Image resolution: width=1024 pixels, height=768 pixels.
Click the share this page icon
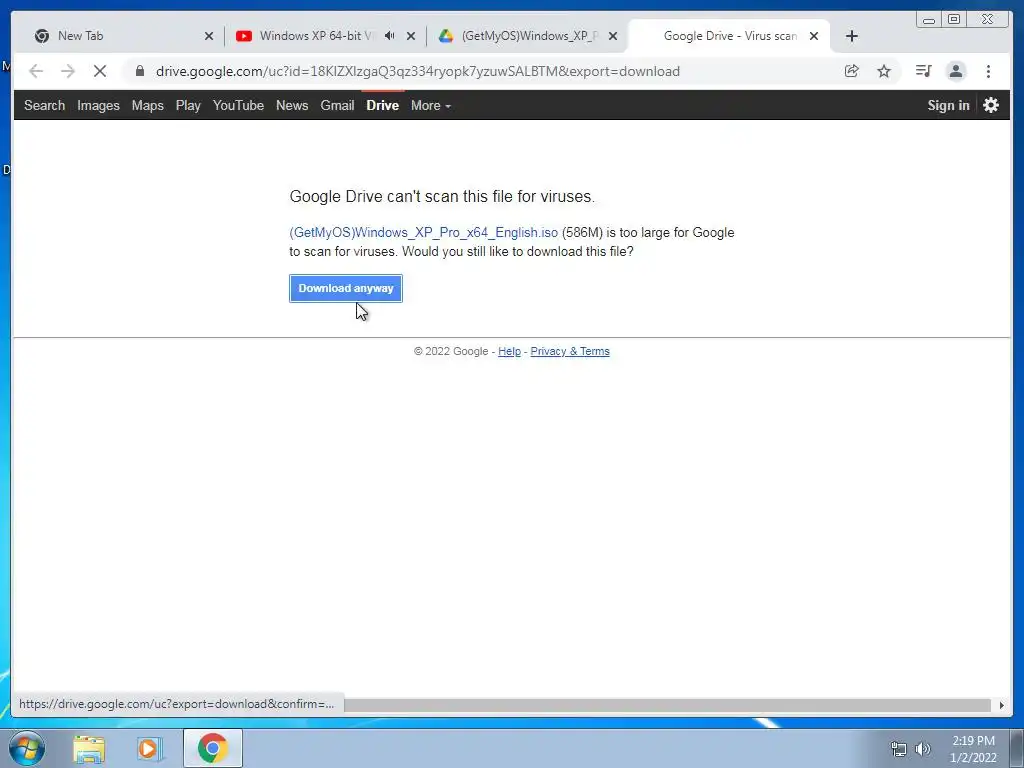852,71
